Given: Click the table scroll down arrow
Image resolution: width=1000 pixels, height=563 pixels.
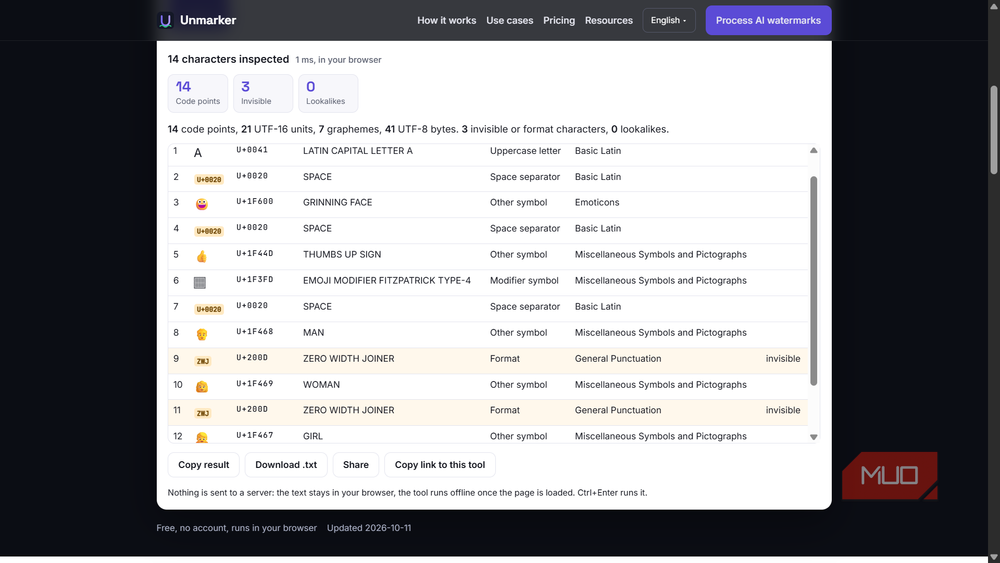Looking at the screenshot, I should 813,437.
